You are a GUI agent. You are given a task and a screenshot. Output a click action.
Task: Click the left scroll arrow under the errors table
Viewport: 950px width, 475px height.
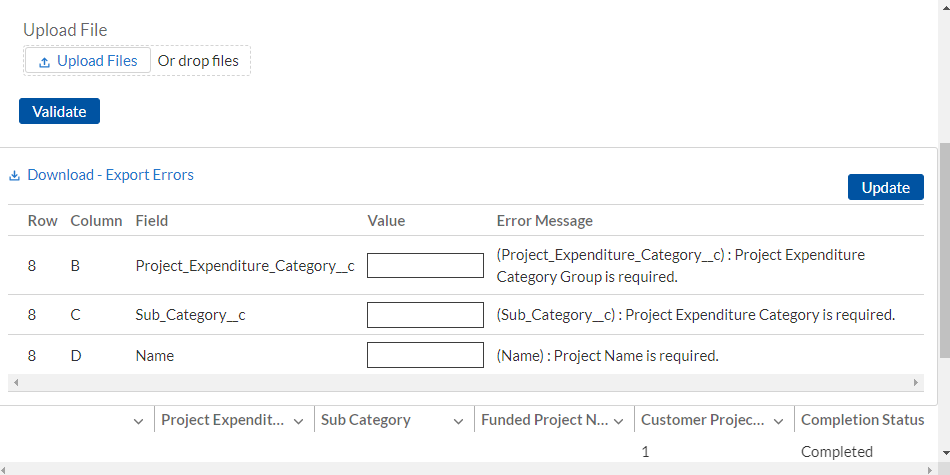(x=15, y=383)
